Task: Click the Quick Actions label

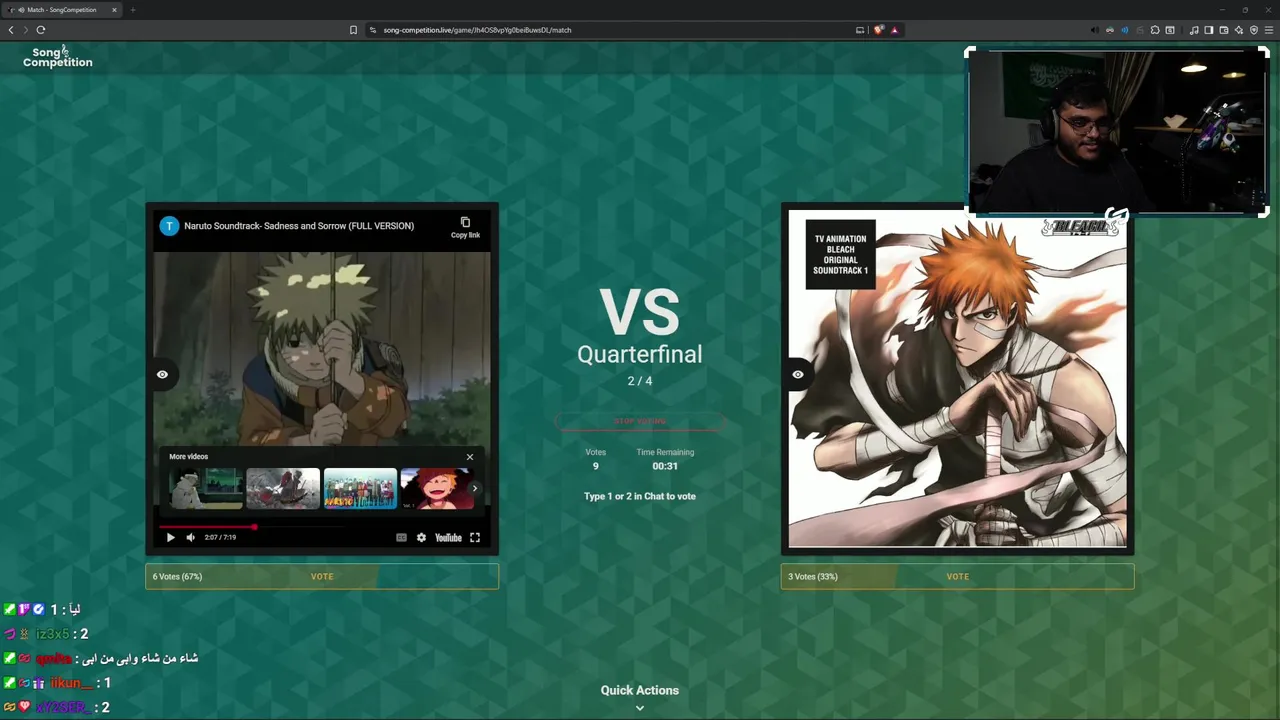Action: (x=640, y=690)
